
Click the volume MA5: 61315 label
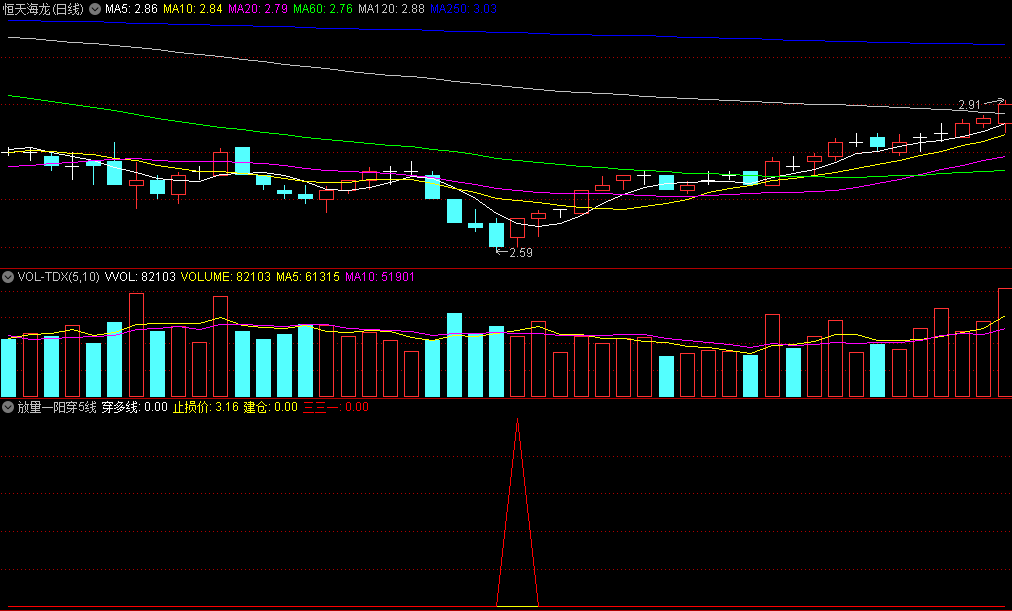click(x=308, y=277)
